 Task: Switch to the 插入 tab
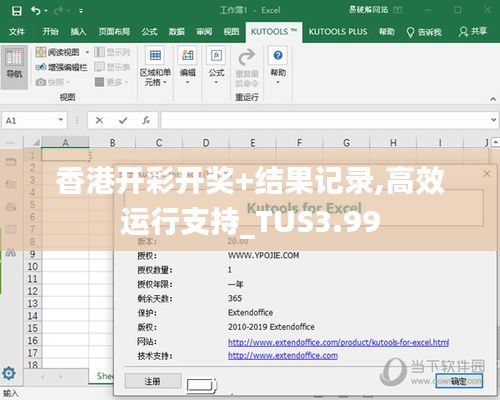(78, 32)
